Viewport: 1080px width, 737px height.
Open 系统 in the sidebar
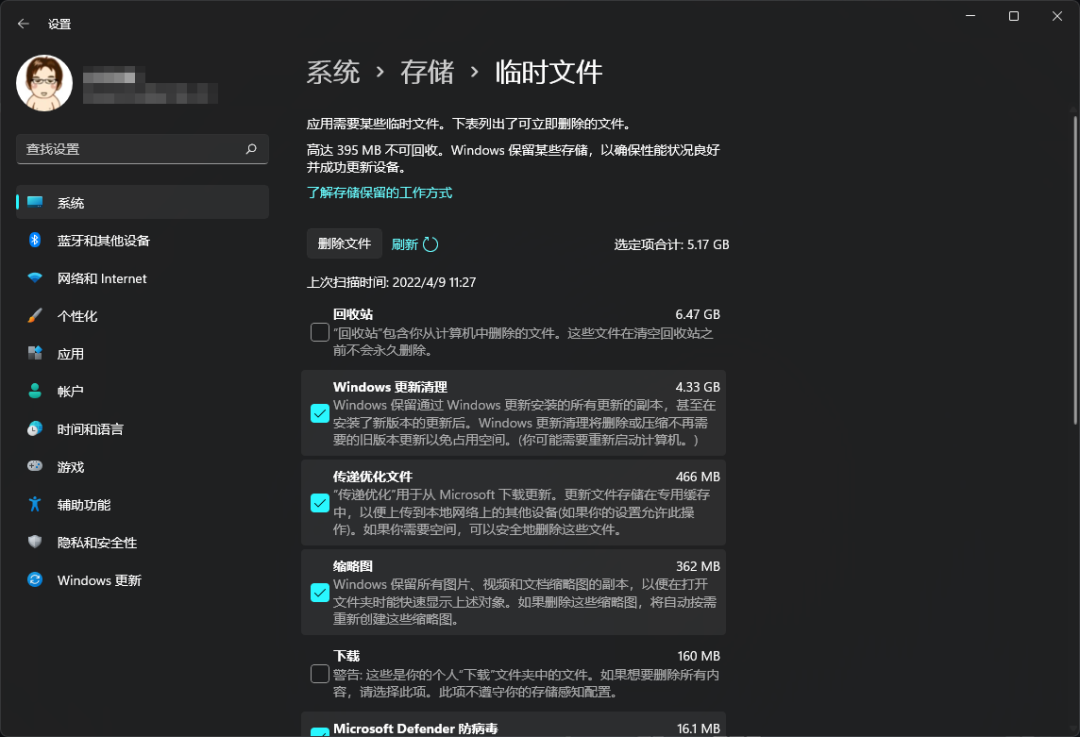[143, 203]
